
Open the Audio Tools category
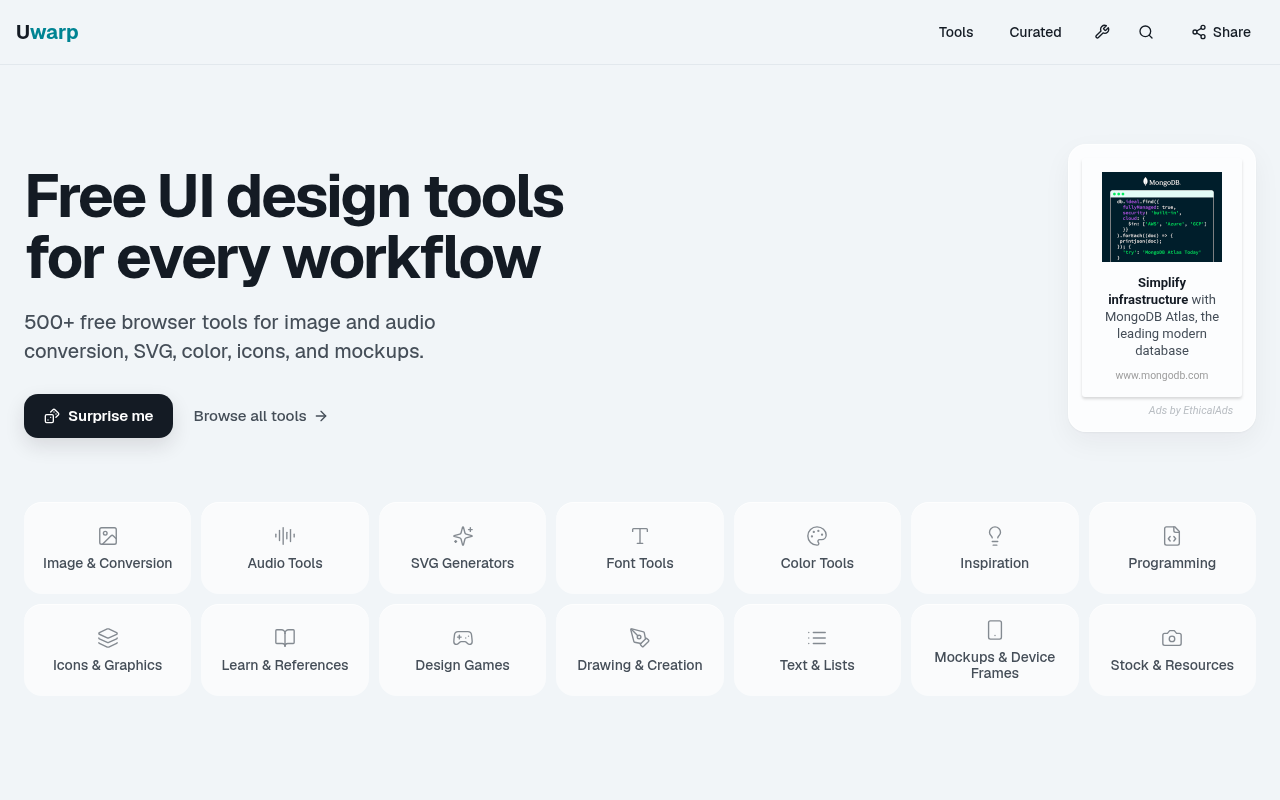click(x=285, y=548)
